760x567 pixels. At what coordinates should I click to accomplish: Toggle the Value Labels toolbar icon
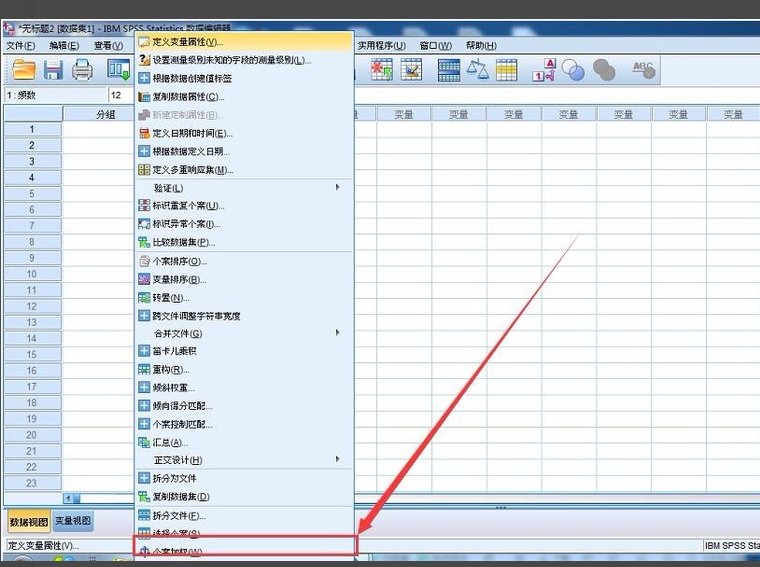[x=544, y=70]
